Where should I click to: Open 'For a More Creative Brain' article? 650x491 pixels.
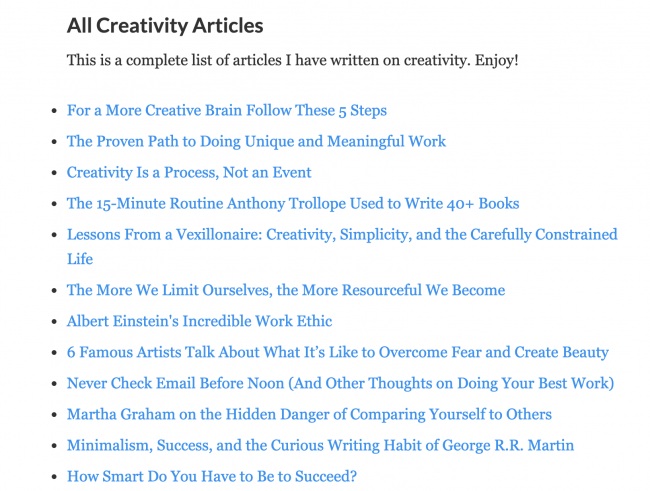pos(226,110)
